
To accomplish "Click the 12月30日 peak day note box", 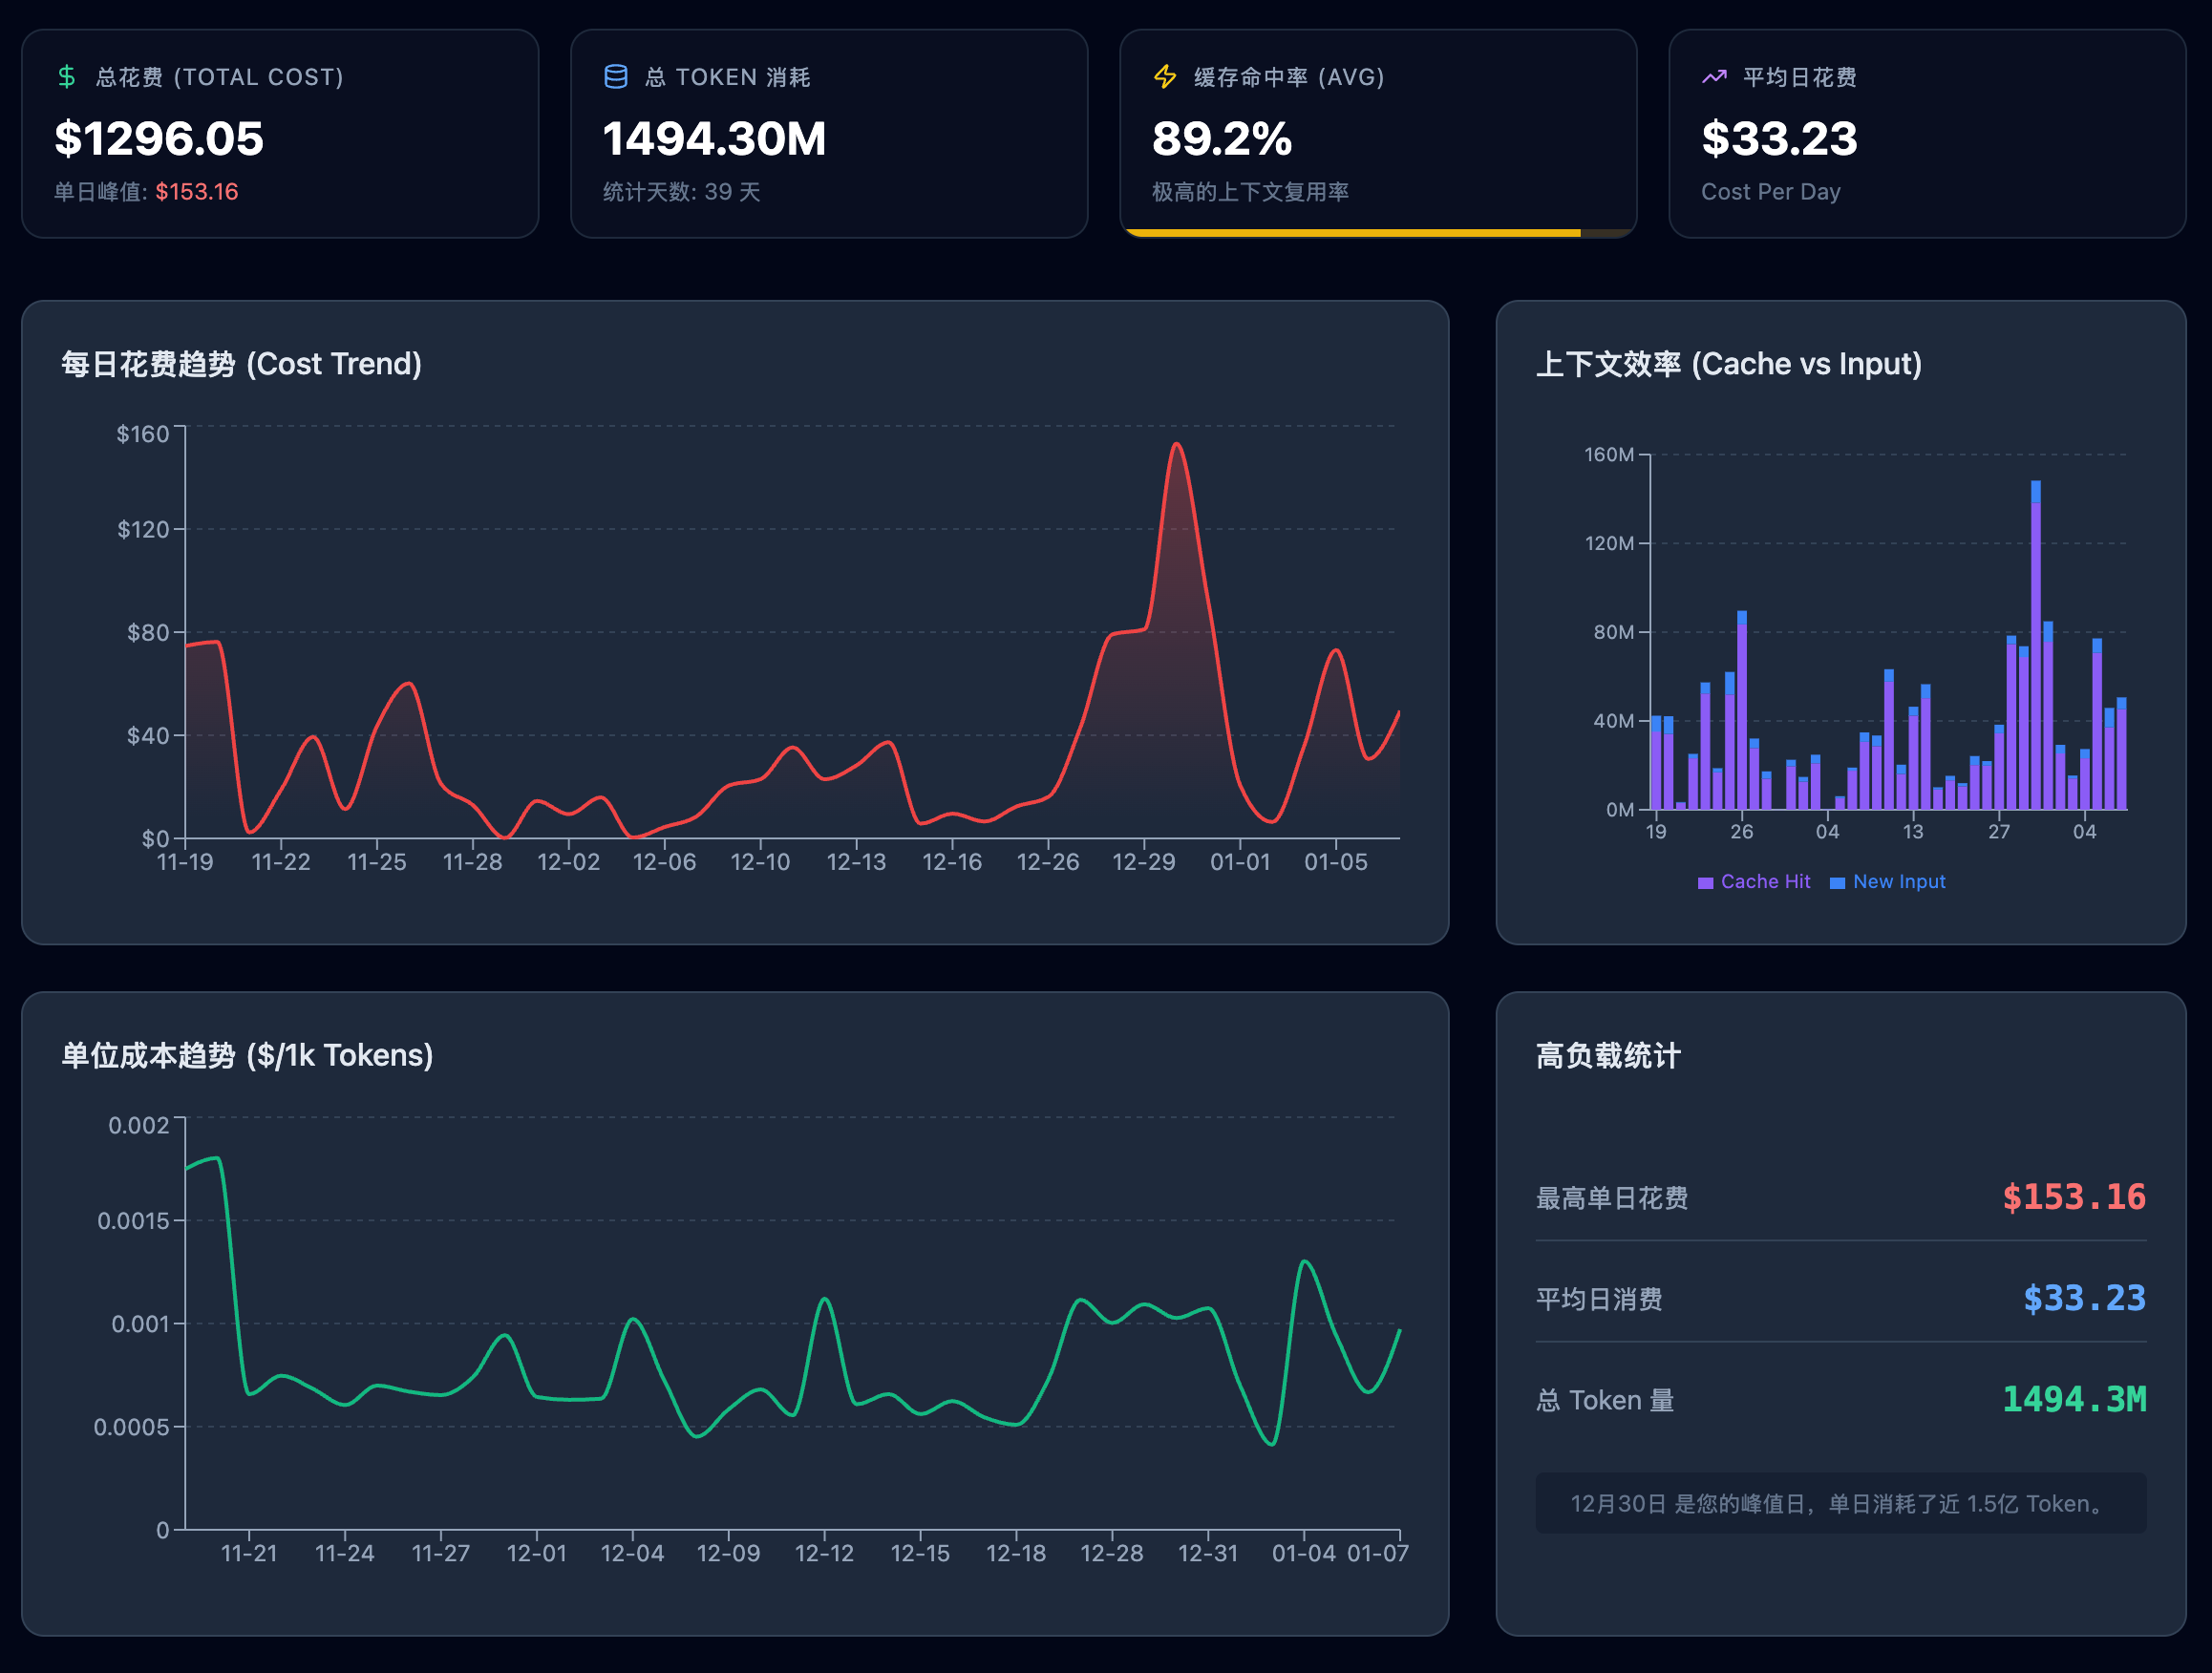I will coord(1840,1504).
